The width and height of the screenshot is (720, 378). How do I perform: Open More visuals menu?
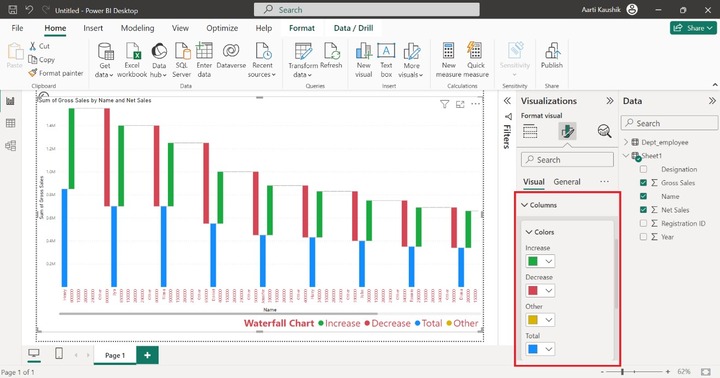pyautogui.click(x=411, y=60)
